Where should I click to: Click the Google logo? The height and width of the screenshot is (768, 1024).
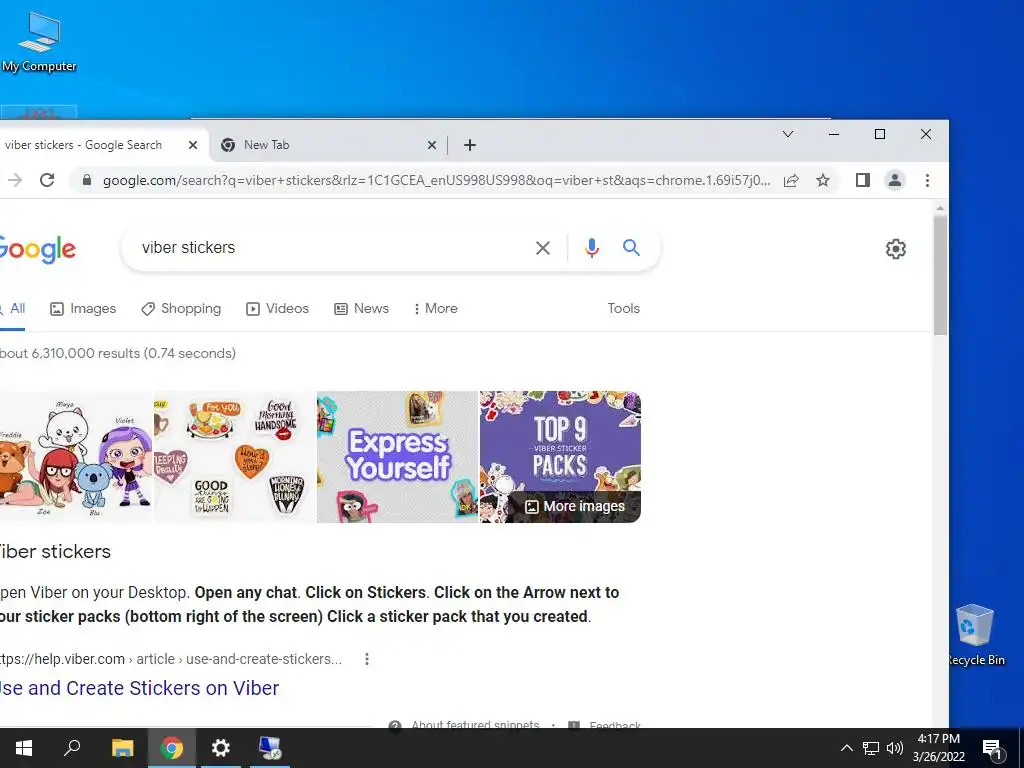click(x=37, y=249)
